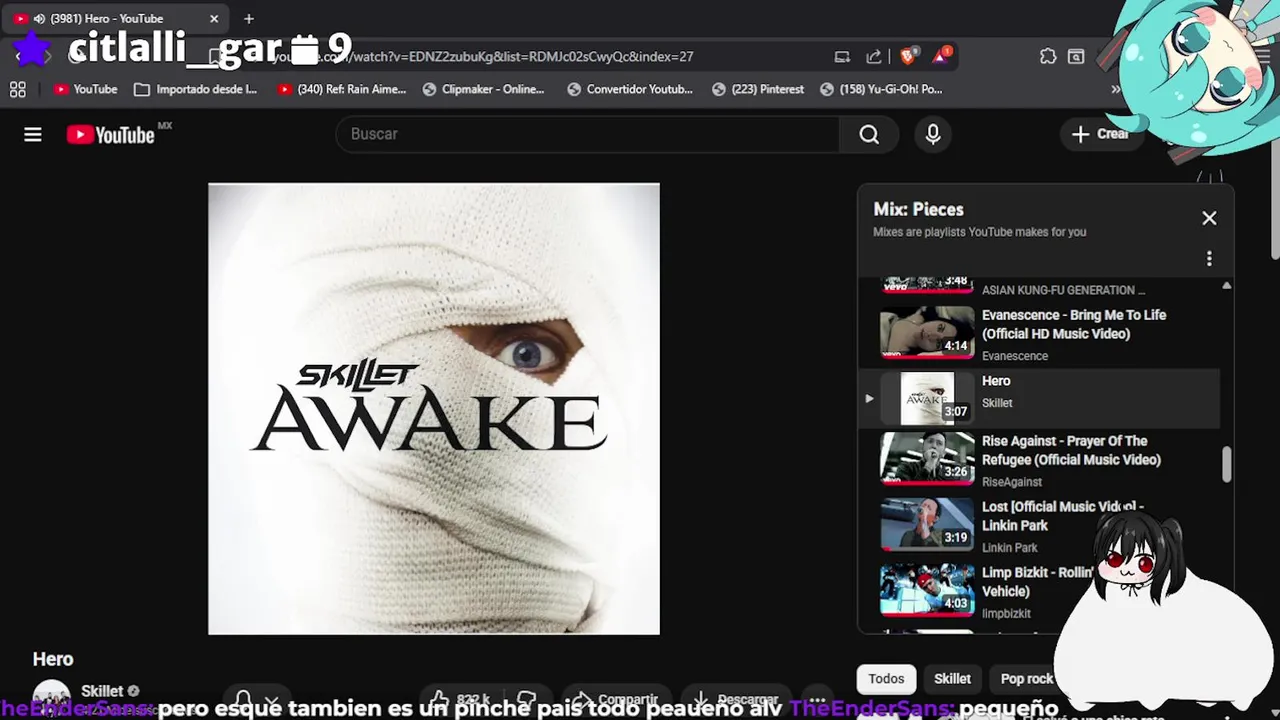This screenshot has width=1280, height=720.
Task: Toggle the browser sidebar panel icon
Action: point(1076,57)
